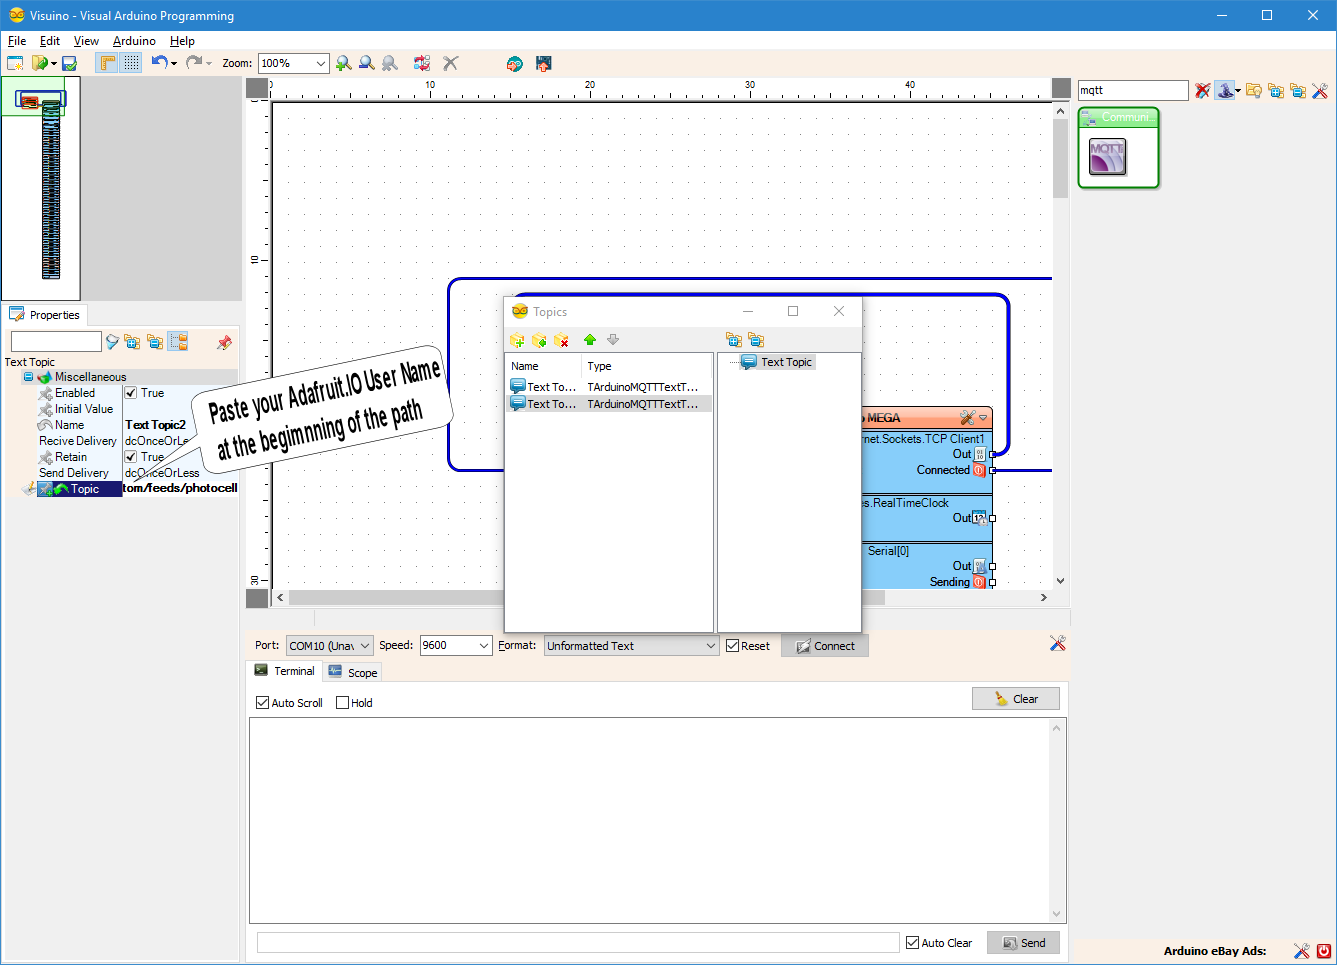Click the properties filter text field
Screen dimensions: 1337x965
(56, 342)
